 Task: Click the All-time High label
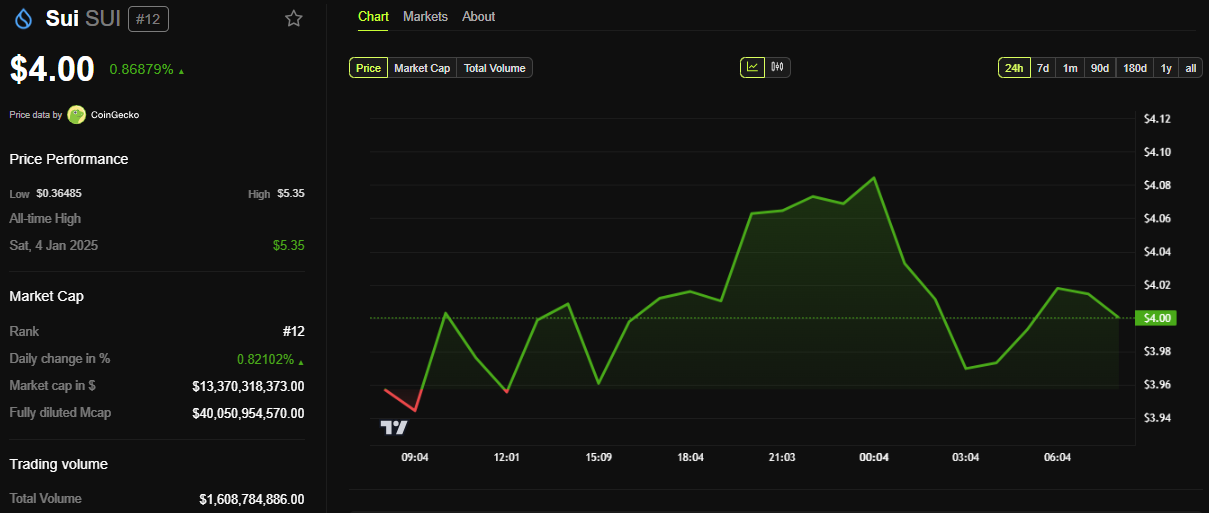pos(45,218)
